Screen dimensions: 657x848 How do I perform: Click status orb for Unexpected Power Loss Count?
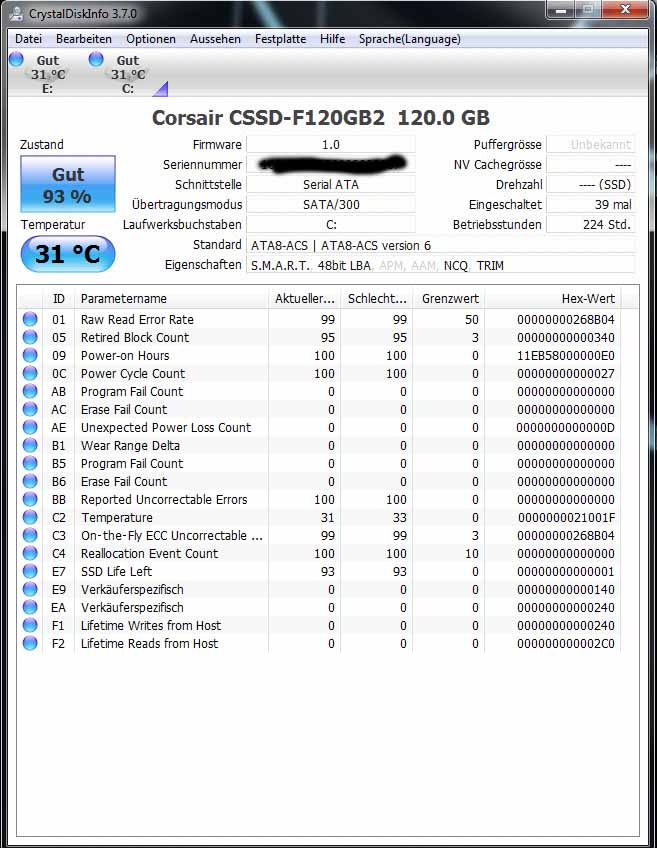point(30,427)
